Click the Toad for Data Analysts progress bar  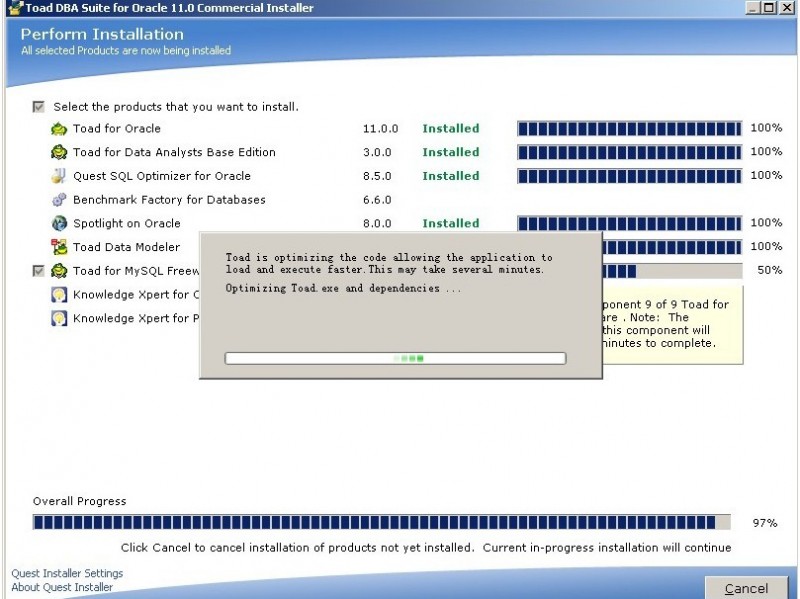pyautogui.click(x=630, y=152)
